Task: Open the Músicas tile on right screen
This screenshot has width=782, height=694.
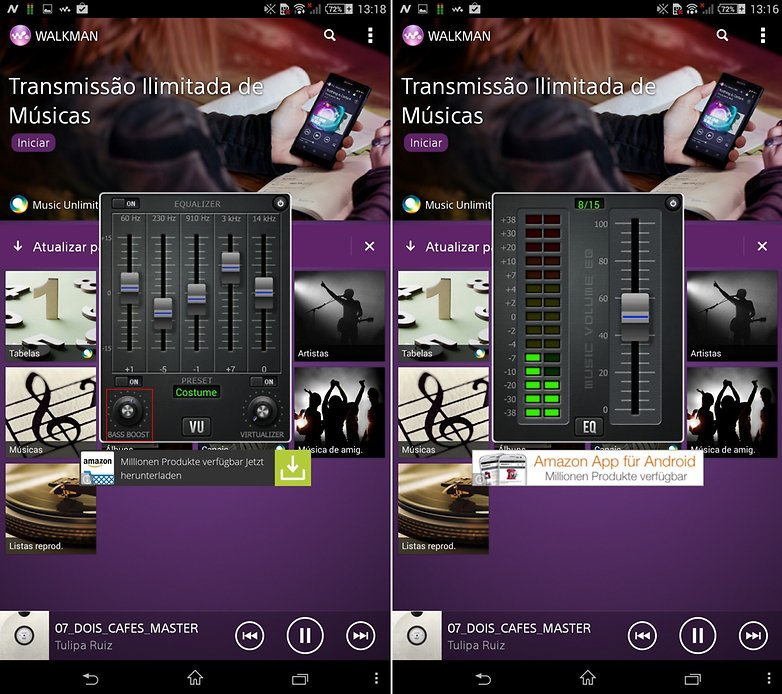Action: (x=443, y=412)
